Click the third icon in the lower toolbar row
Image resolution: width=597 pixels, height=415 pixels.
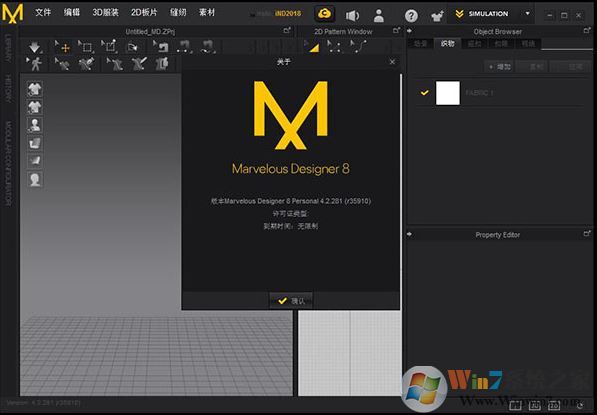[86, 64]
